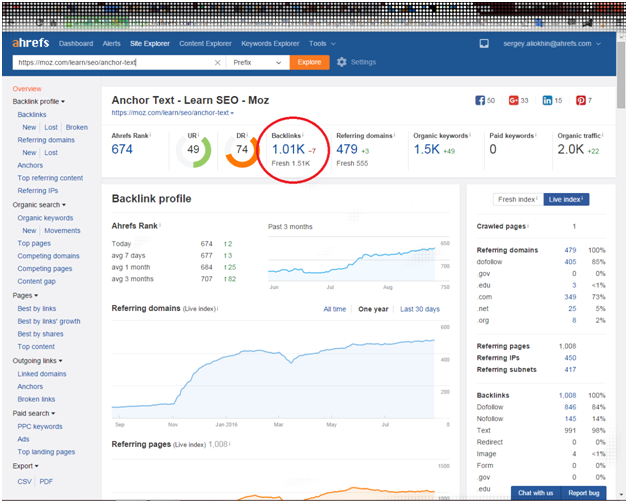Collapse Paid search sidebar section
Image resolution: width=628 pixels, height=503 pixels.
[34, 413]
